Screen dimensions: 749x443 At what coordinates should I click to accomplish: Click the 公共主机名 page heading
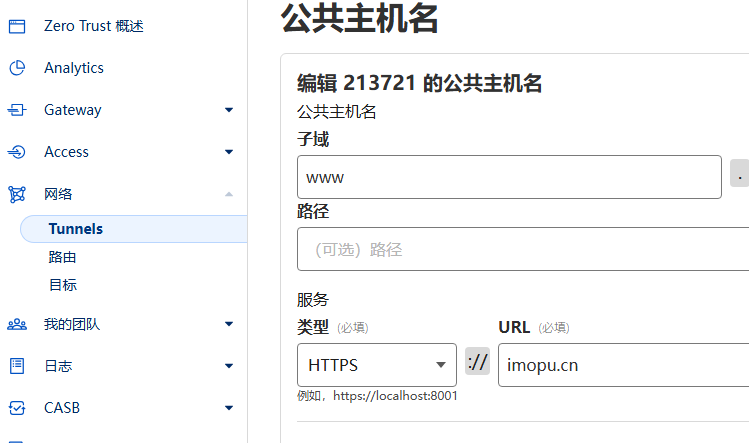360,18
